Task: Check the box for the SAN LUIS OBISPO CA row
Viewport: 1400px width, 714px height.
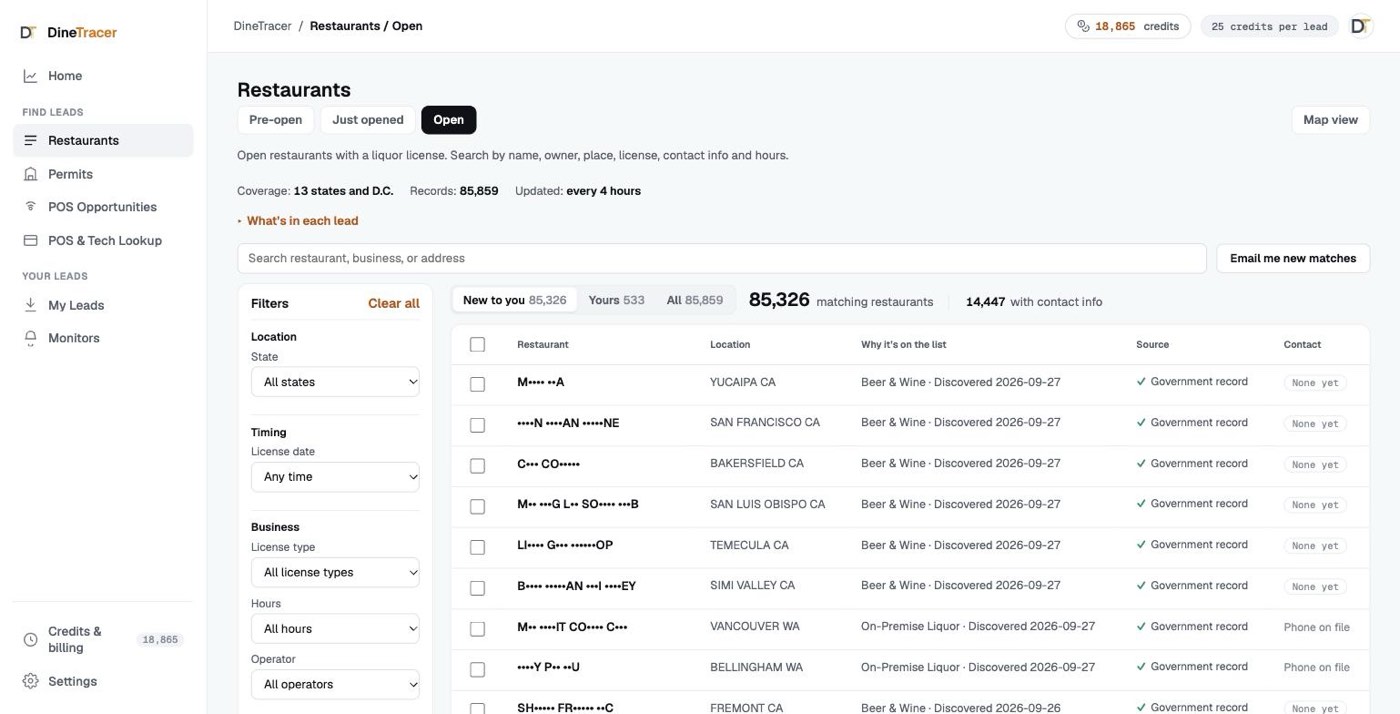Action: click(477, 507)
